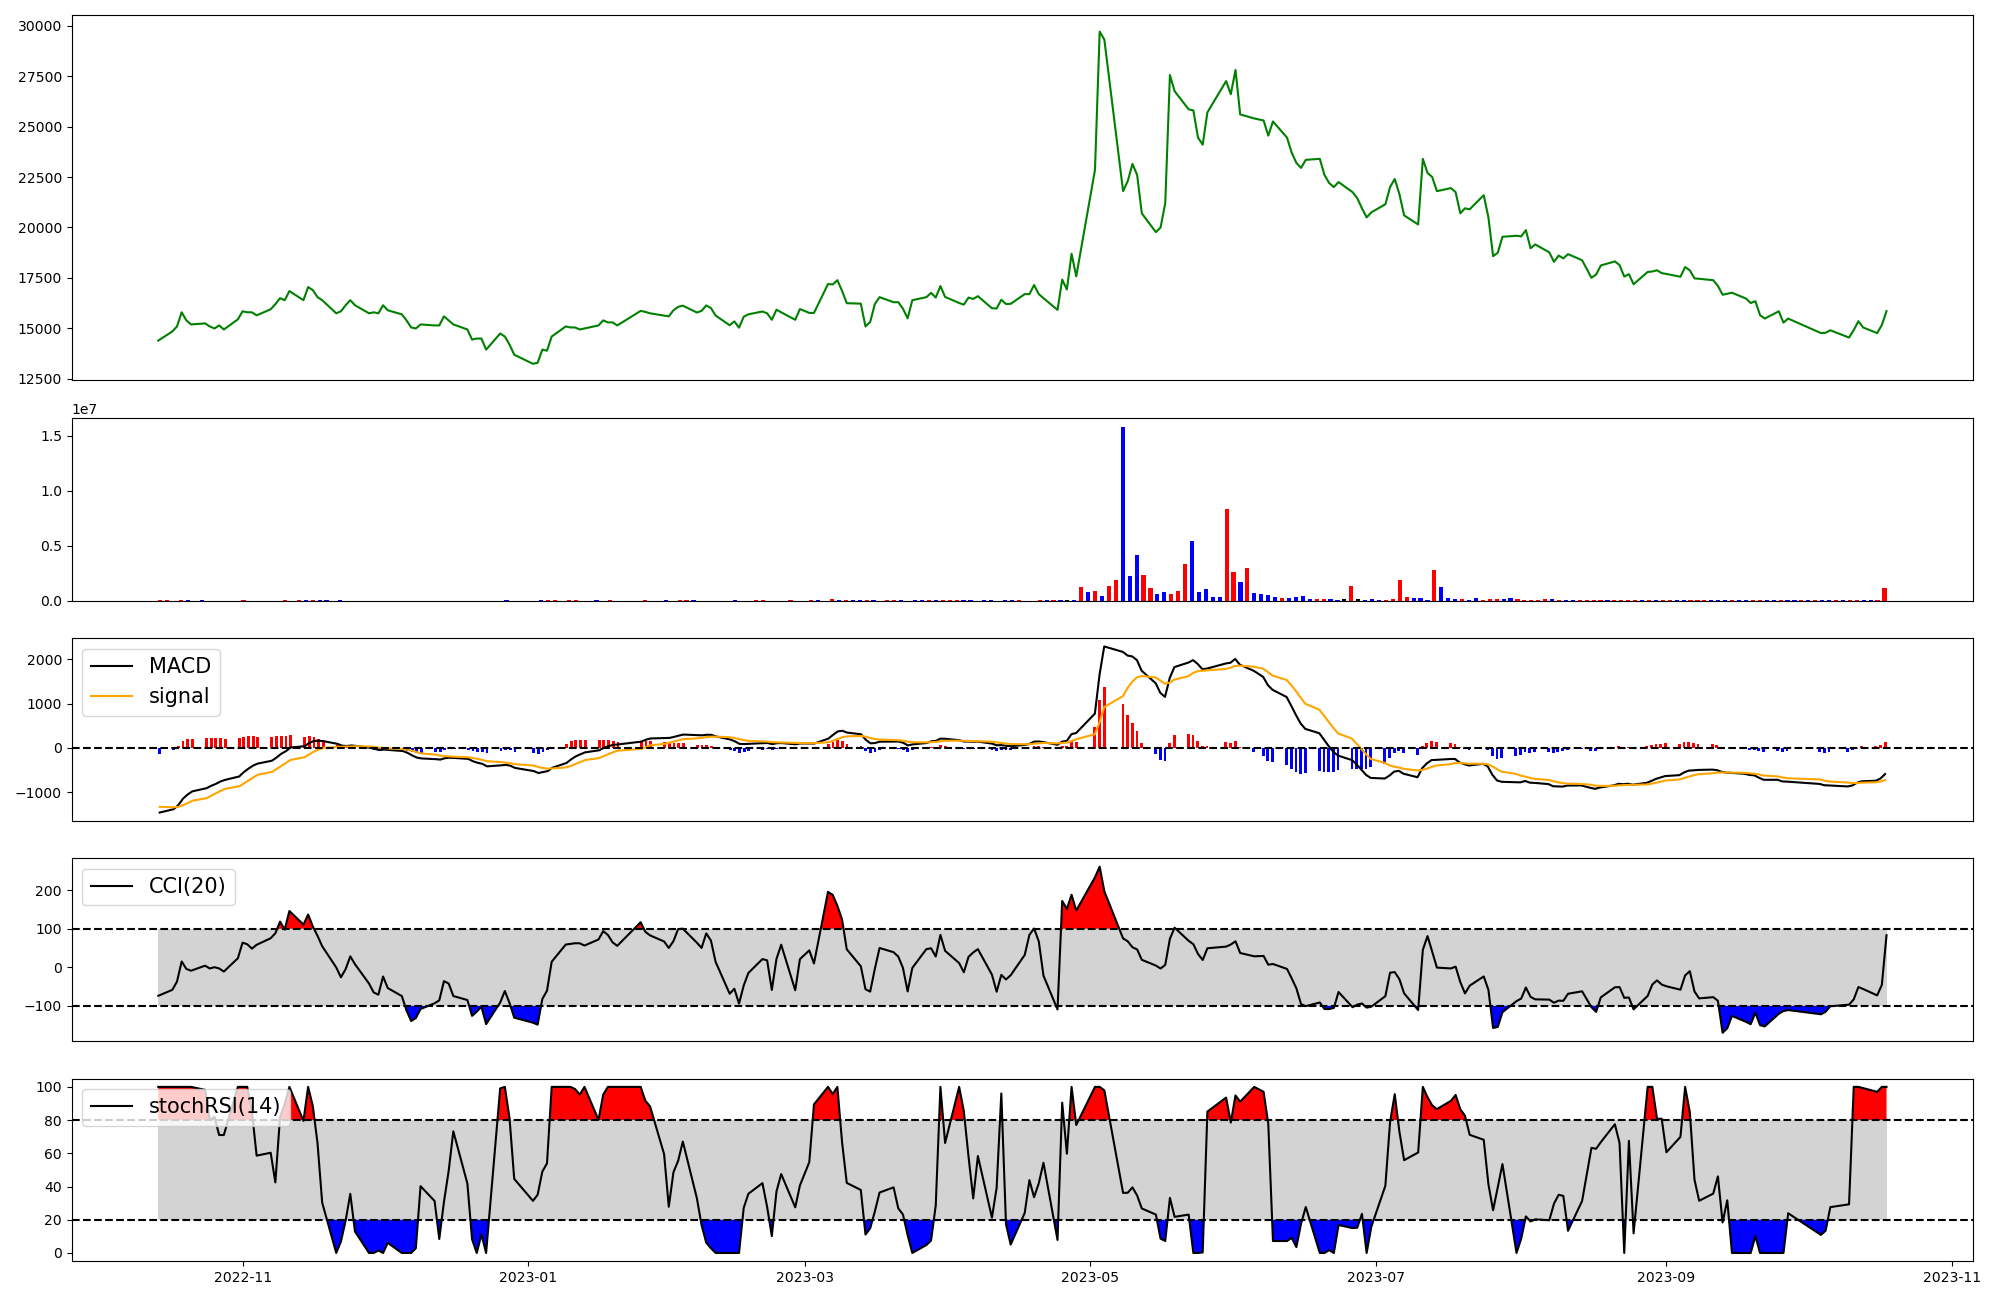Click the 2023-09 x-axis date label
Viewport: 2000px width, 1300px height.
coord(1666,1277)
